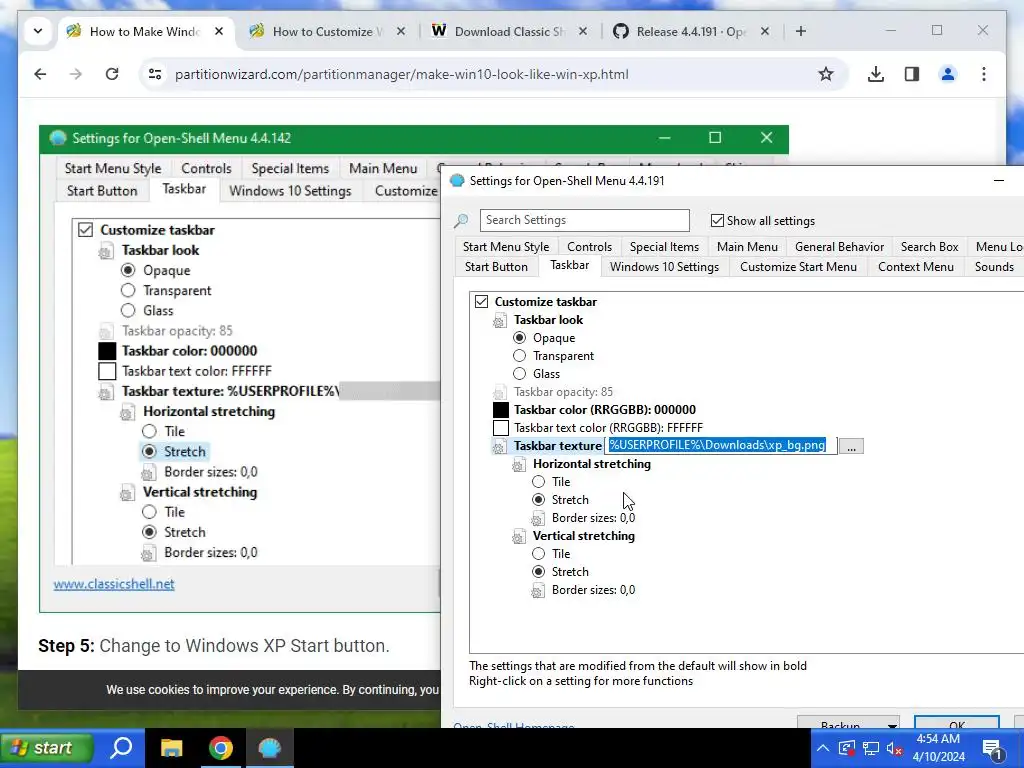
Task: Click the search magnifier icon in Open-Shell settings
Action: 461,221
